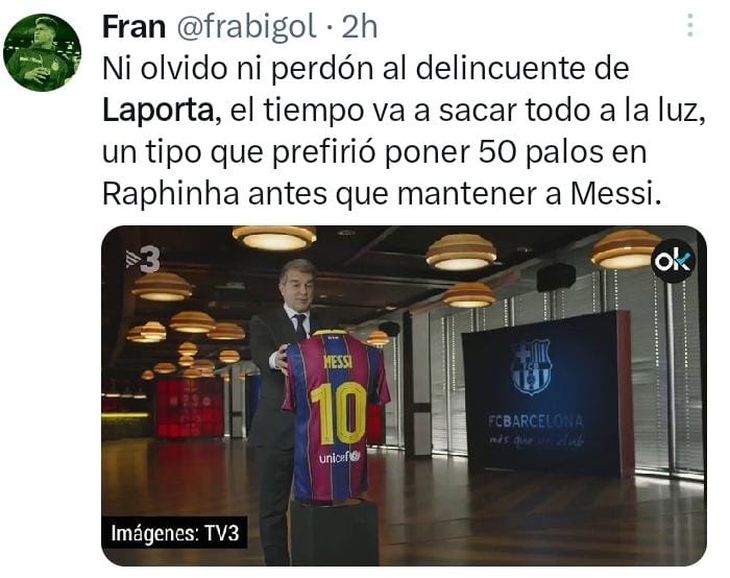Open the tweet via the 2h timestamp

click(x=359, y=27)
